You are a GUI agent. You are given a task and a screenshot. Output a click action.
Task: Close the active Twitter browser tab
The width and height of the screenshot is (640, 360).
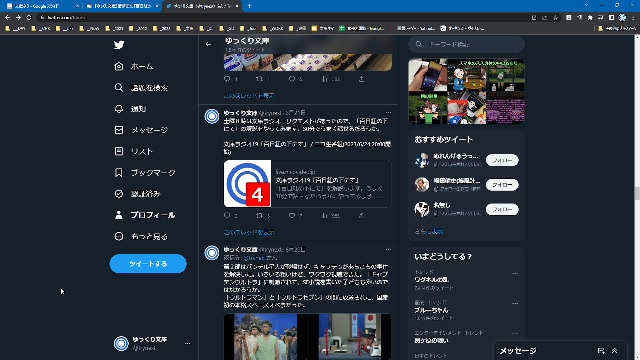237,6
